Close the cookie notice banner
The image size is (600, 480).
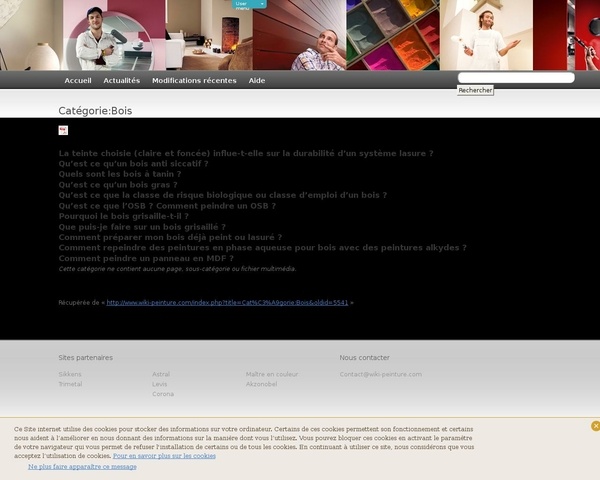595,426
